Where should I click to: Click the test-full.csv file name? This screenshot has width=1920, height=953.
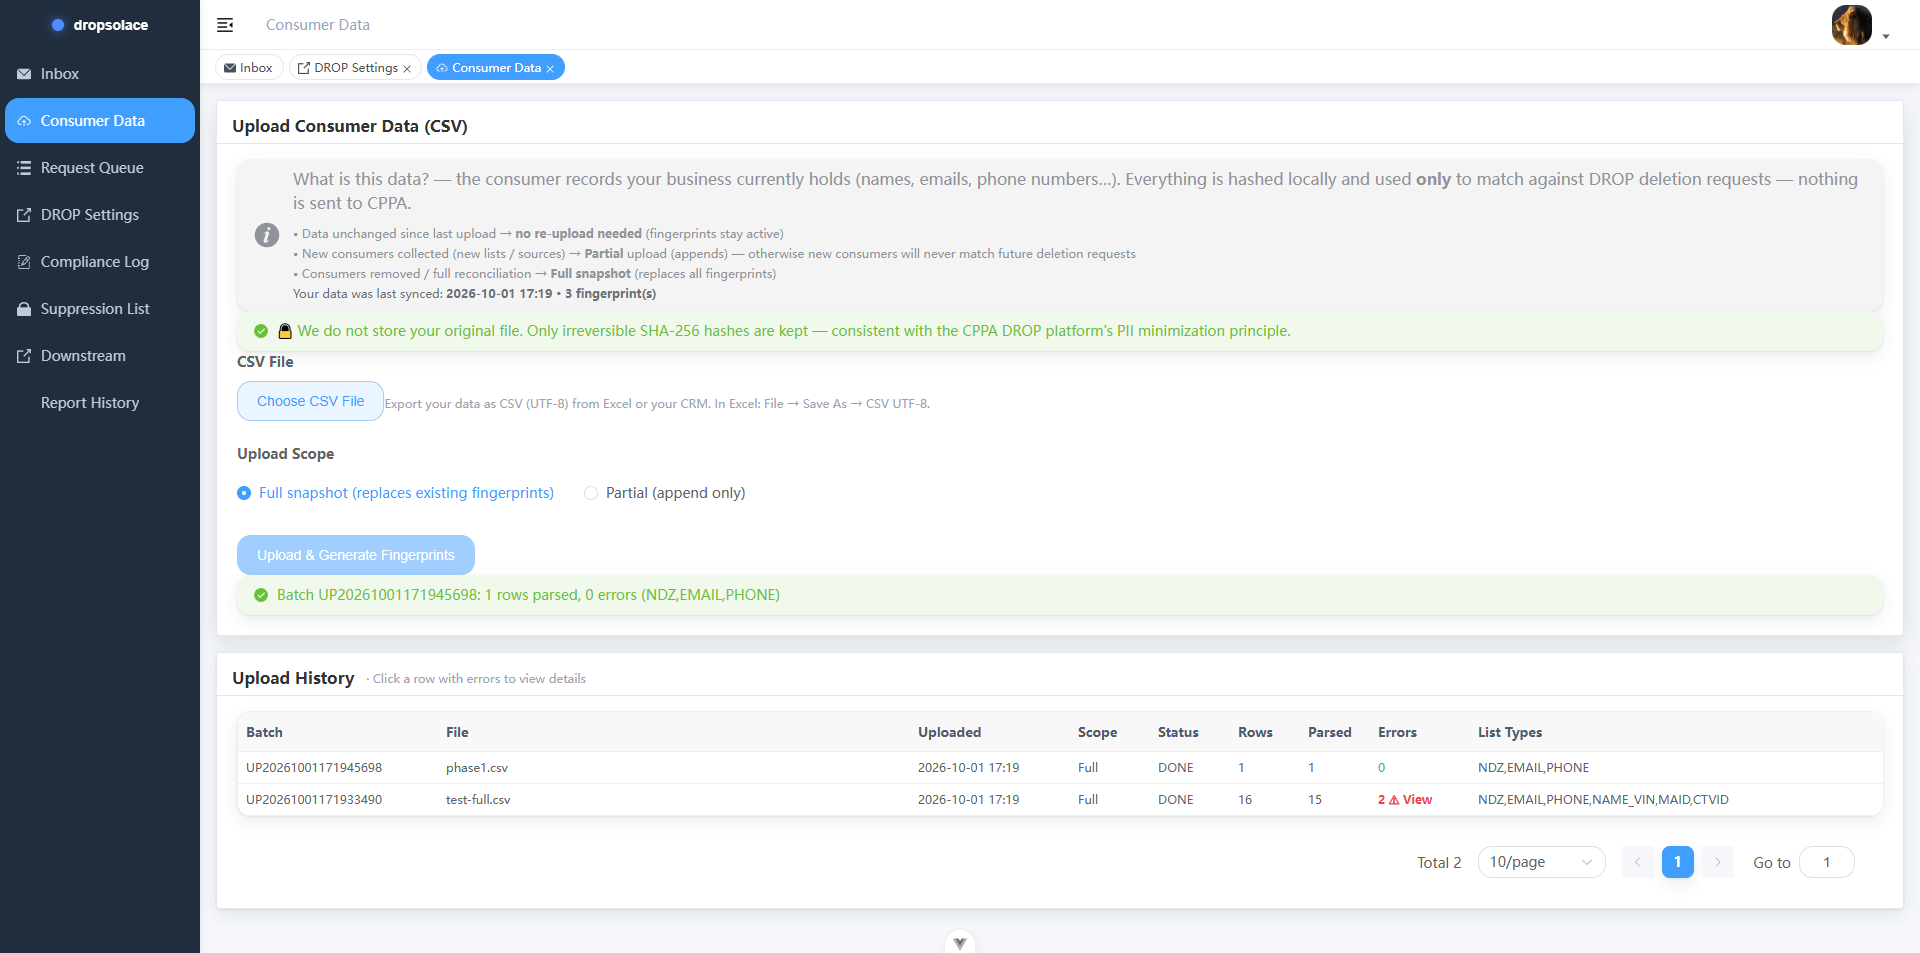[478, 800]
